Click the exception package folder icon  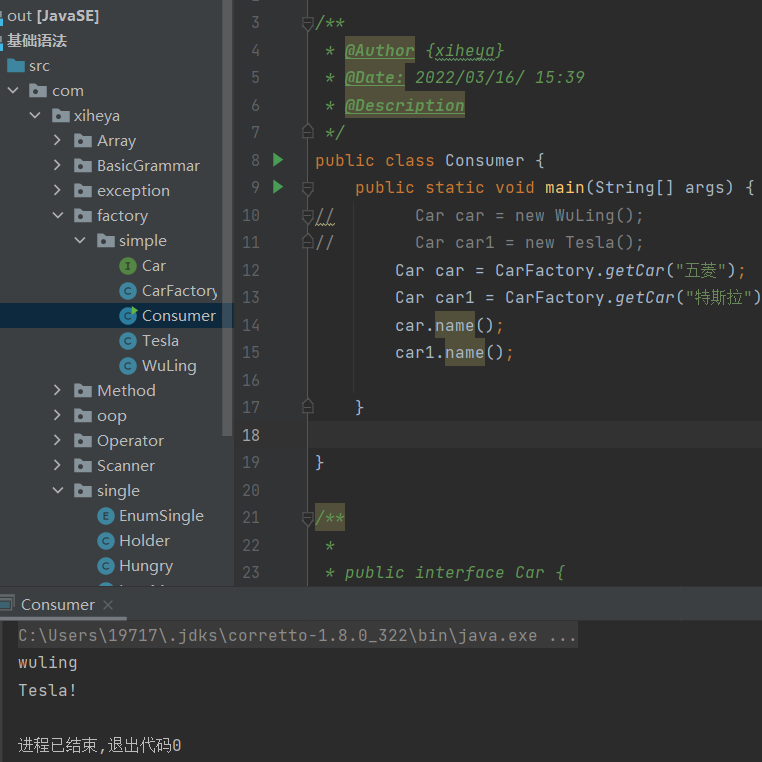point(83,190)
